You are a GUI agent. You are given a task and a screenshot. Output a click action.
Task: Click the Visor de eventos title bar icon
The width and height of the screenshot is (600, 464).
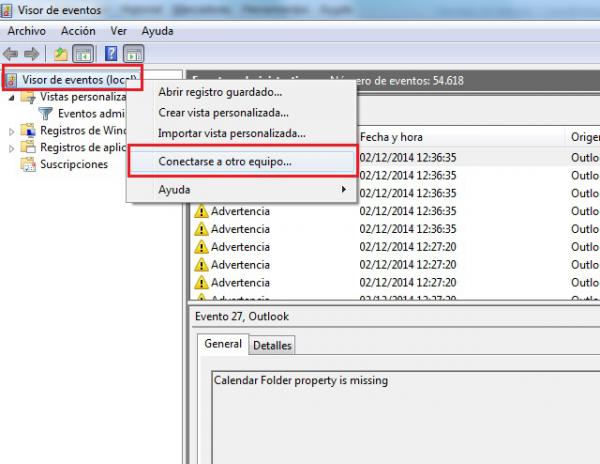click(6, 10)
